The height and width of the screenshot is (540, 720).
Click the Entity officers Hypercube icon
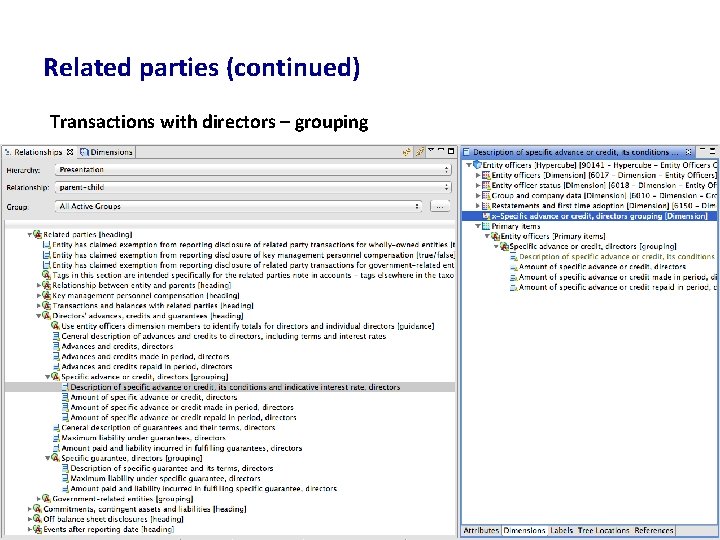pos(477,165)
